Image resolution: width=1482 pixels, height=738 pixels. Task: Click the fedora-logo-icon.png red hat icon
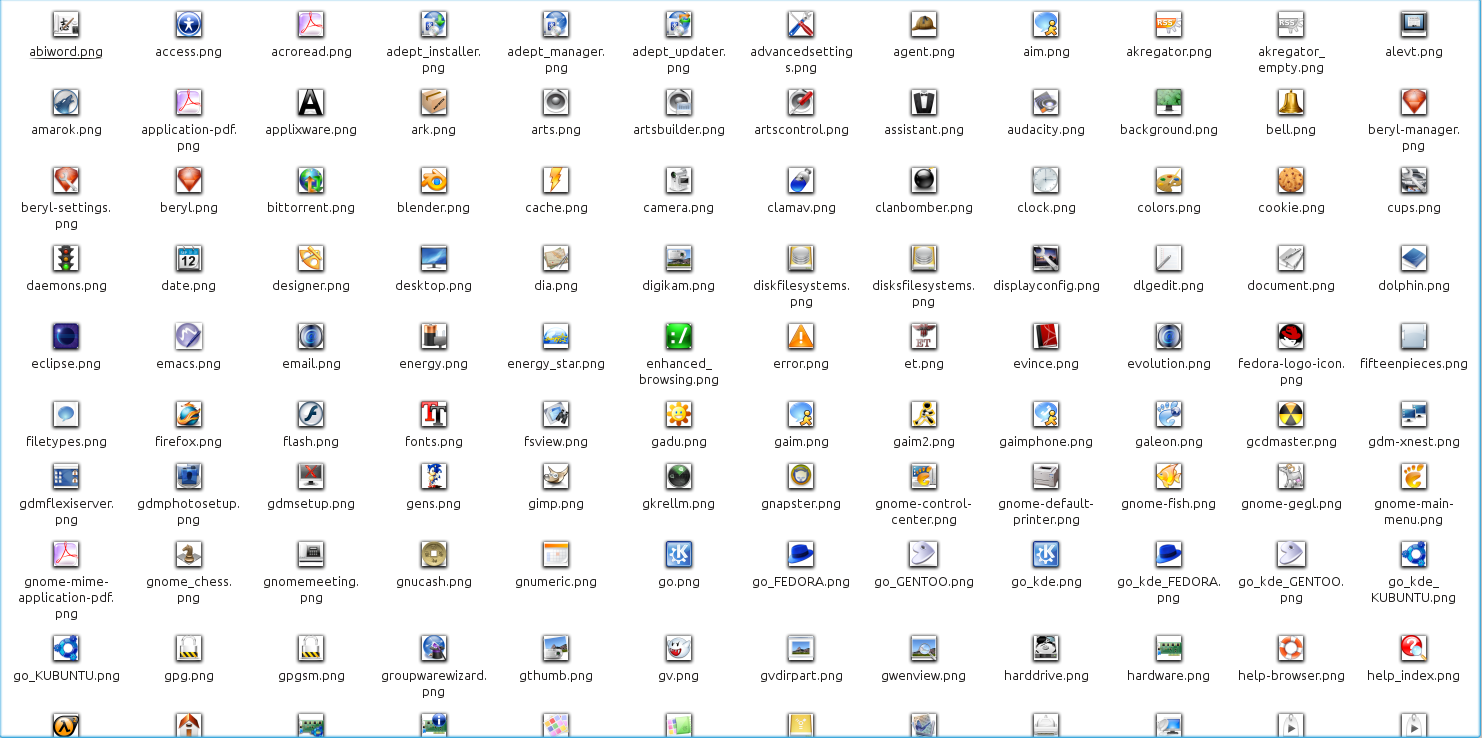pyautogui.click(x=1291, y=336)
